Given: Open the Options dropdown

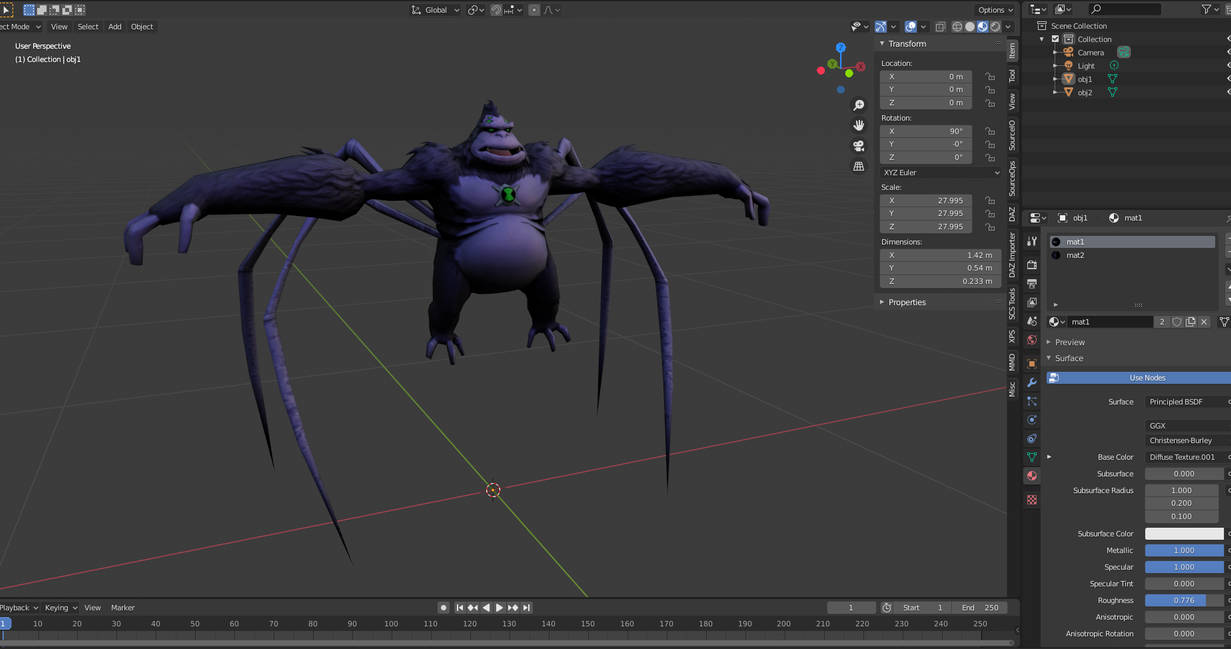Looking at the screenshot, I should [996, 10].
